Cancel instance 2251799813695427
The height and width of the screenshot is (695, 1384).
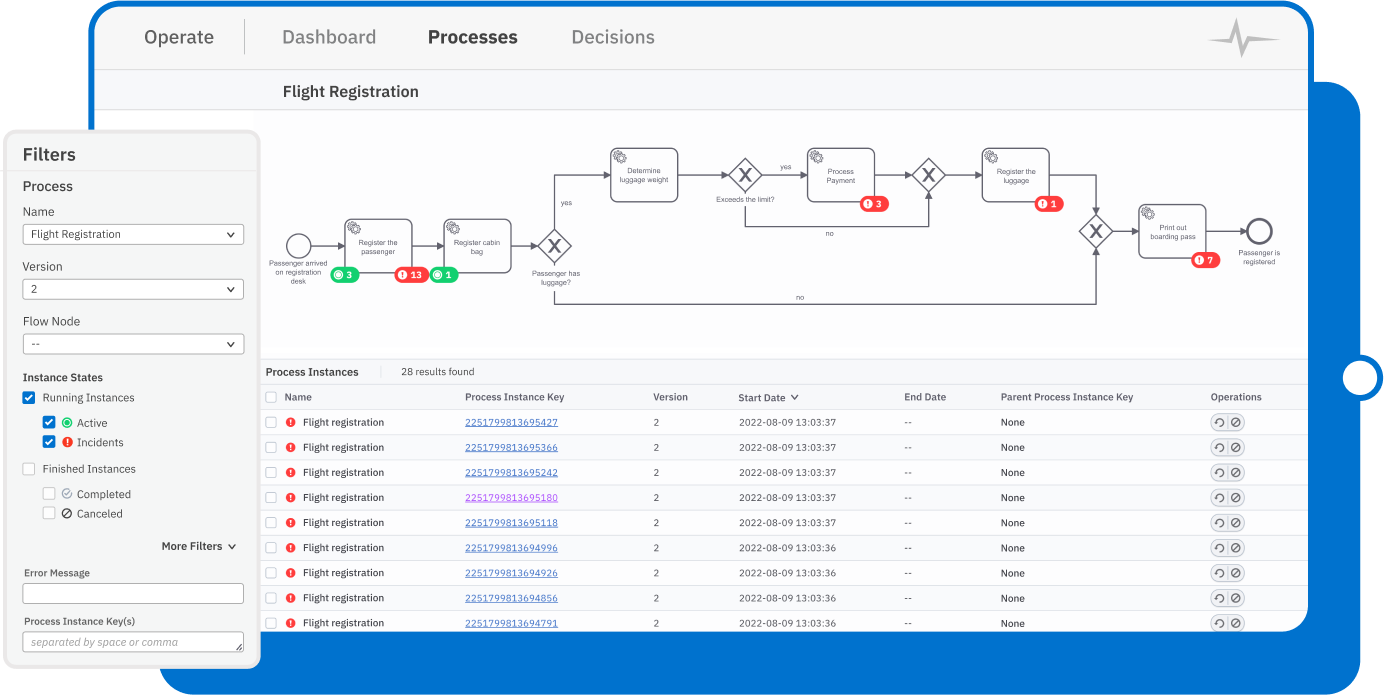pos(1236,423)
